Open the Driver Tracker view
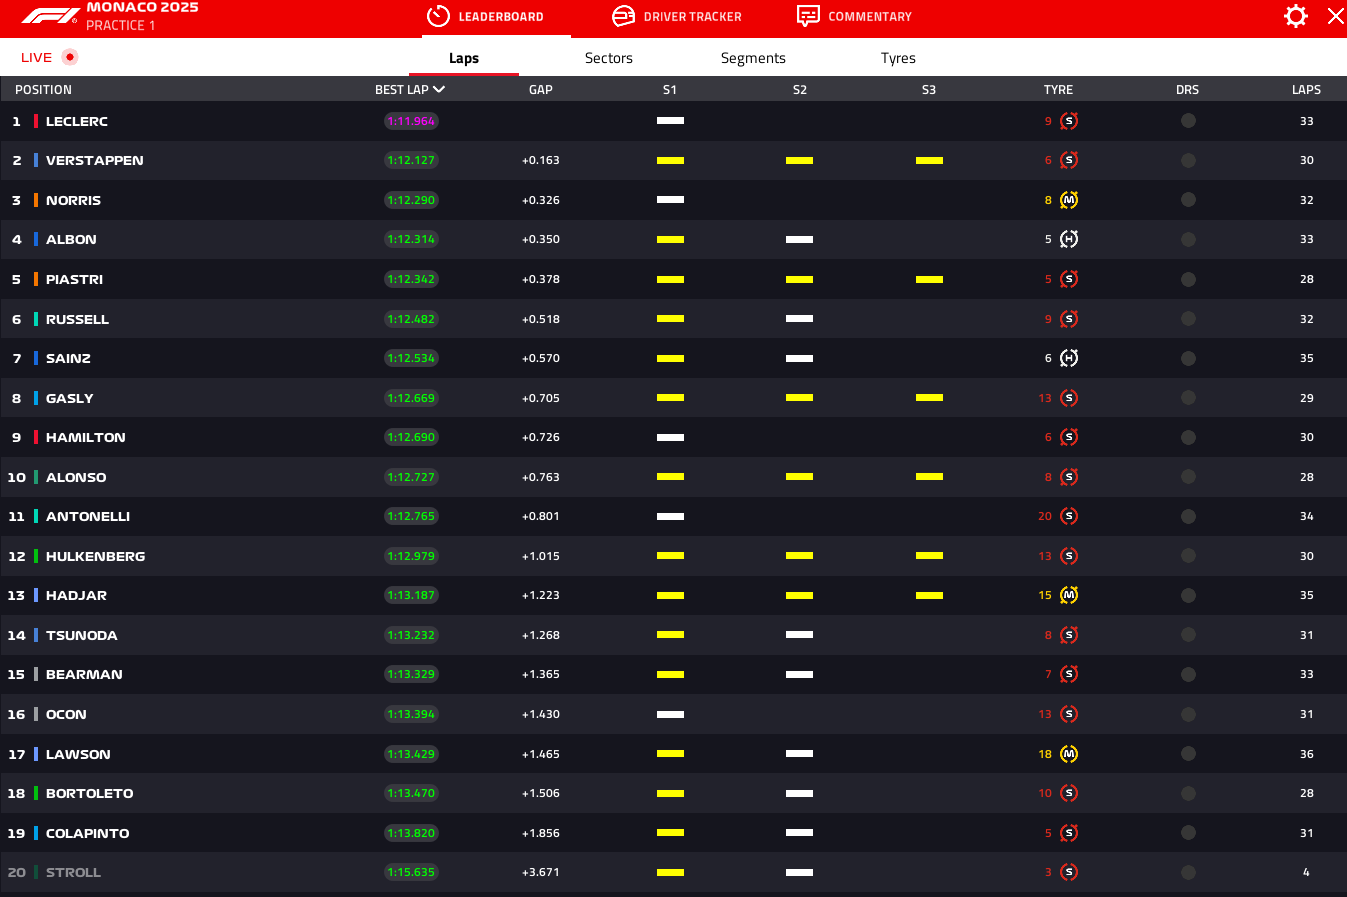Image resolution: width=1347 pixels, height=897 pixels. [x=677, y=17]
